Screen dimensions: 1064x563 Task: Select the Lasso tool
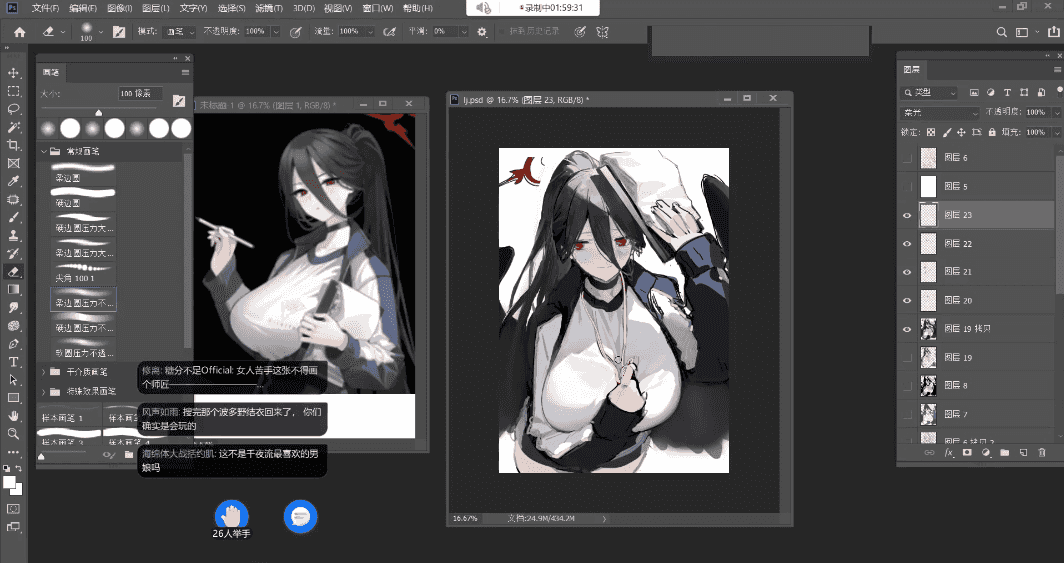(13, 109)
